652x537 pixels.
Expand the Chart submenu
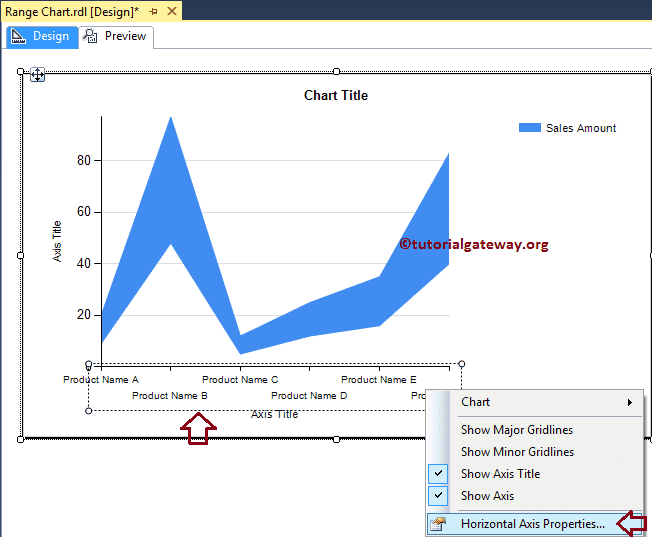pyautogui.click(x=535, y=402)
